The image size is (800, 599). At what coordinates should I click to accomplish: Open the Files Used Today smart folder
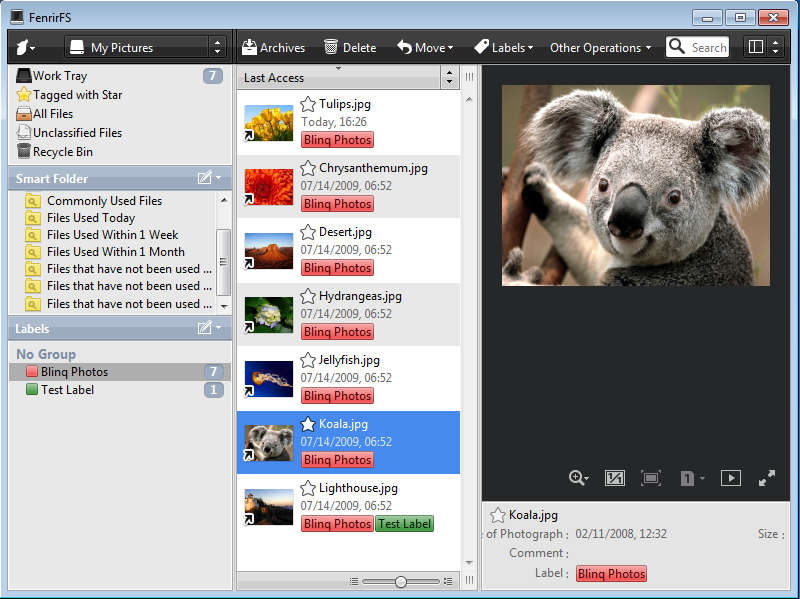pyautogui.click(x=91, y=218)
